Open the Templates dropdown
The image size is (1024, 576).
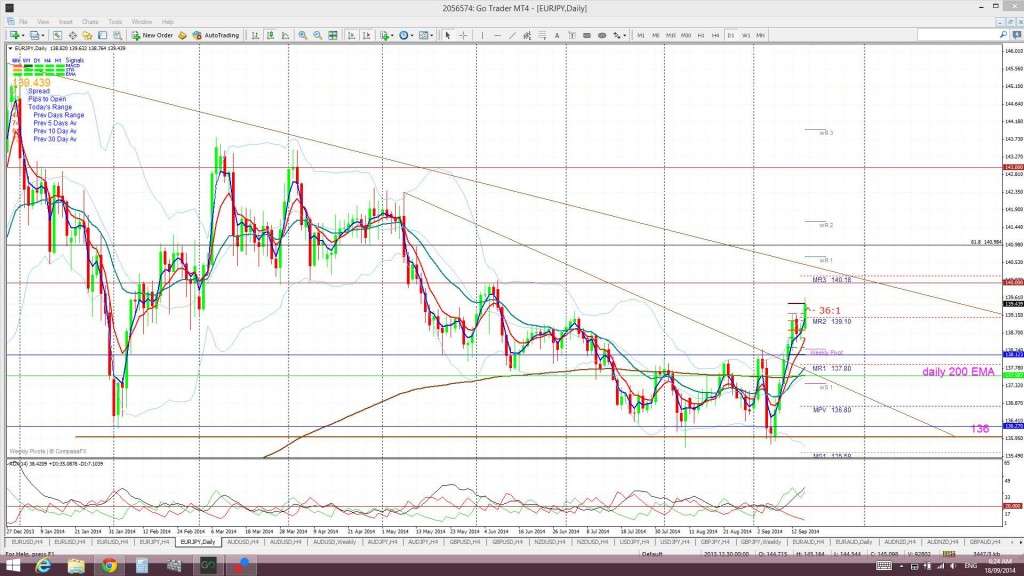[425, 35]
